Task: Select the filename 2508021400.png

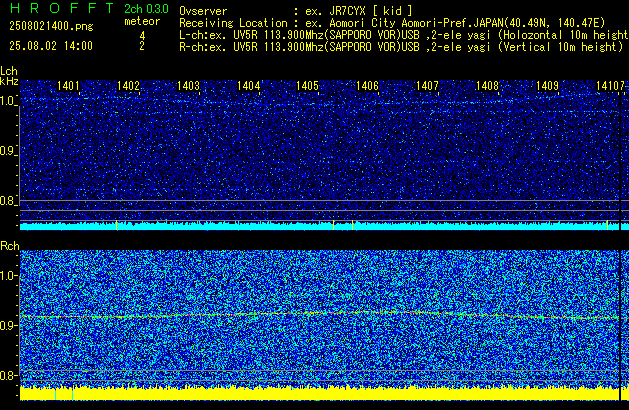Action: [x=51, y=26]
